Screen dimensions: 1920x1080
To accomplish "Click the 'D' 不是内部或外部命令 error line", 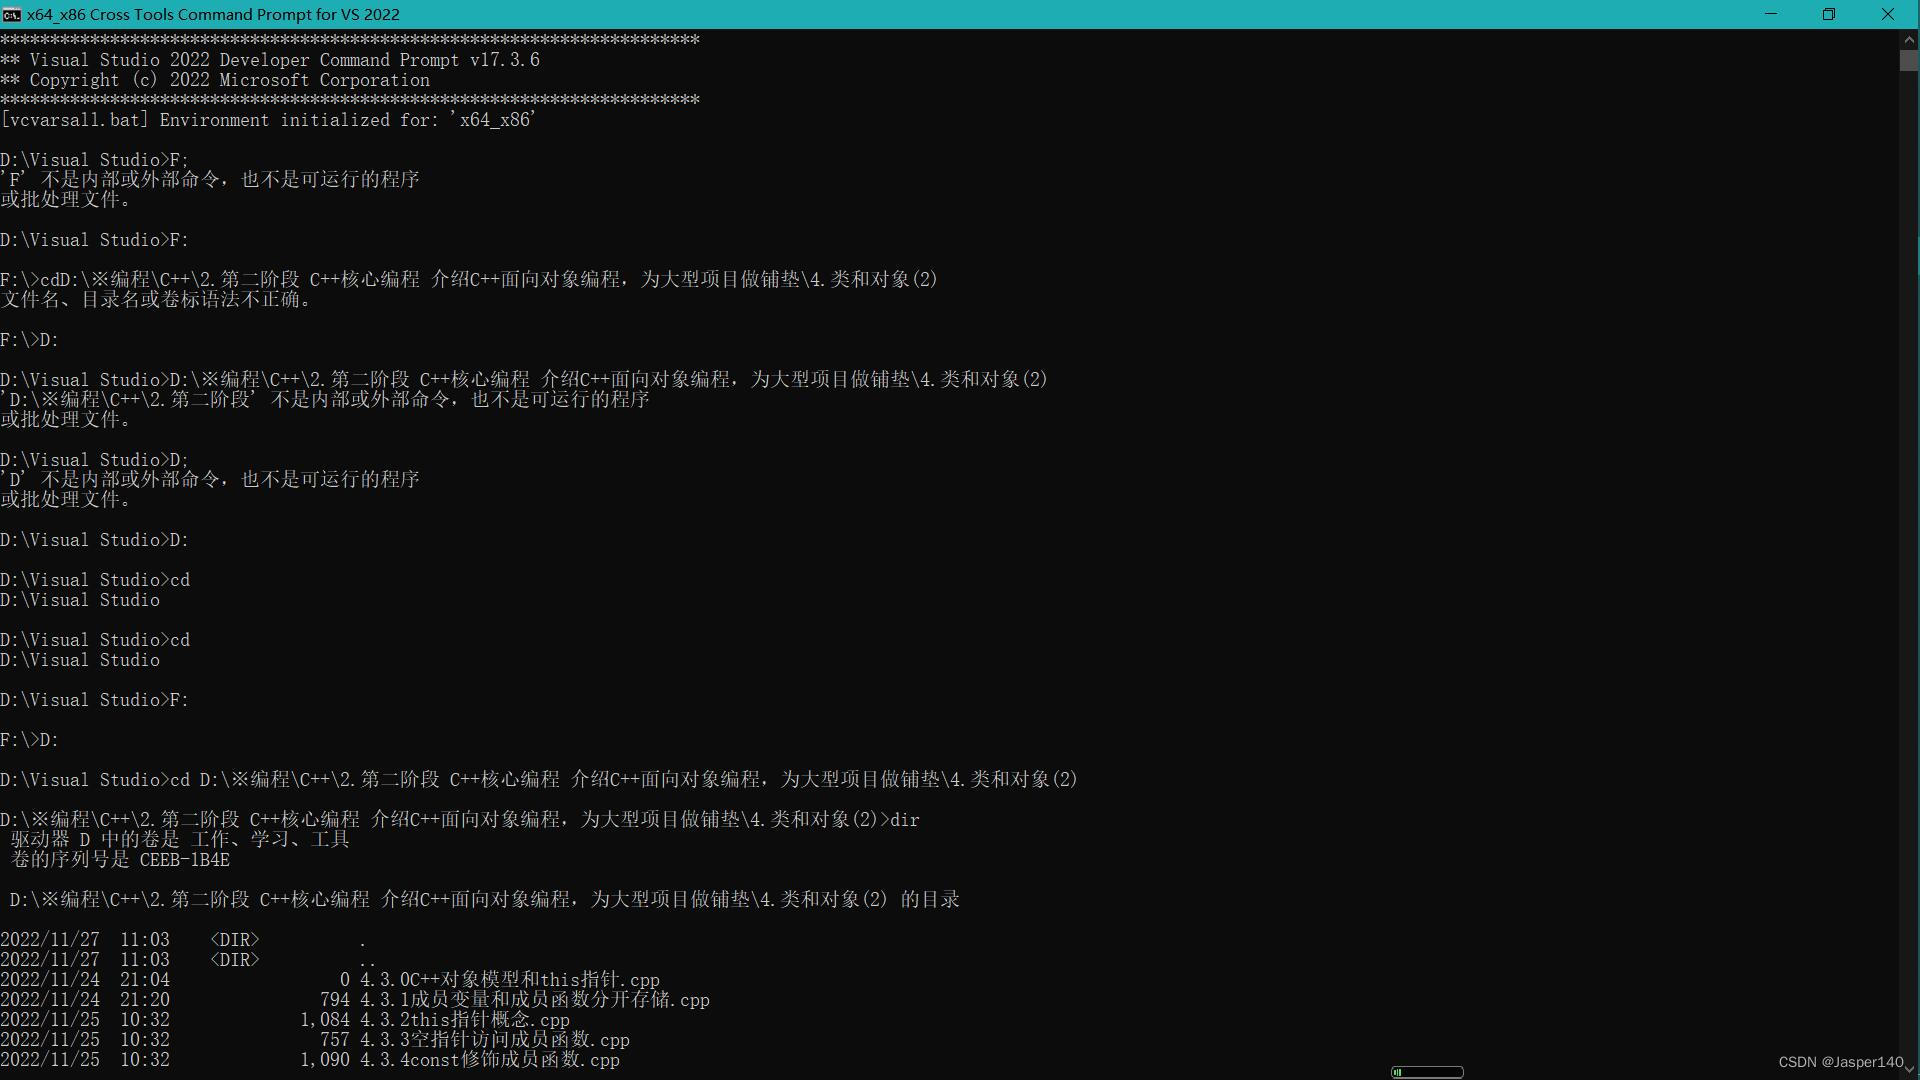I will point(210,480).
